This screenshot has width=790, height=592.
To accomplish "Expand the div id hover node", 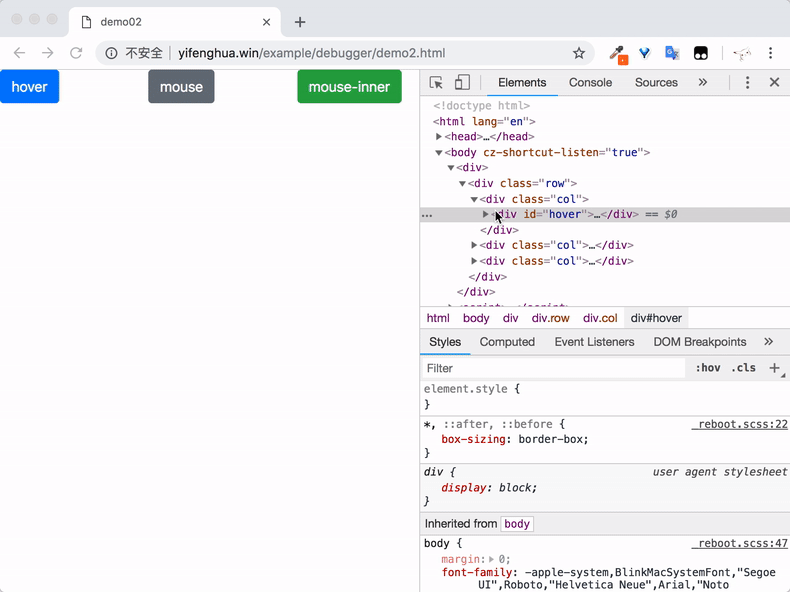I will 486,214.
